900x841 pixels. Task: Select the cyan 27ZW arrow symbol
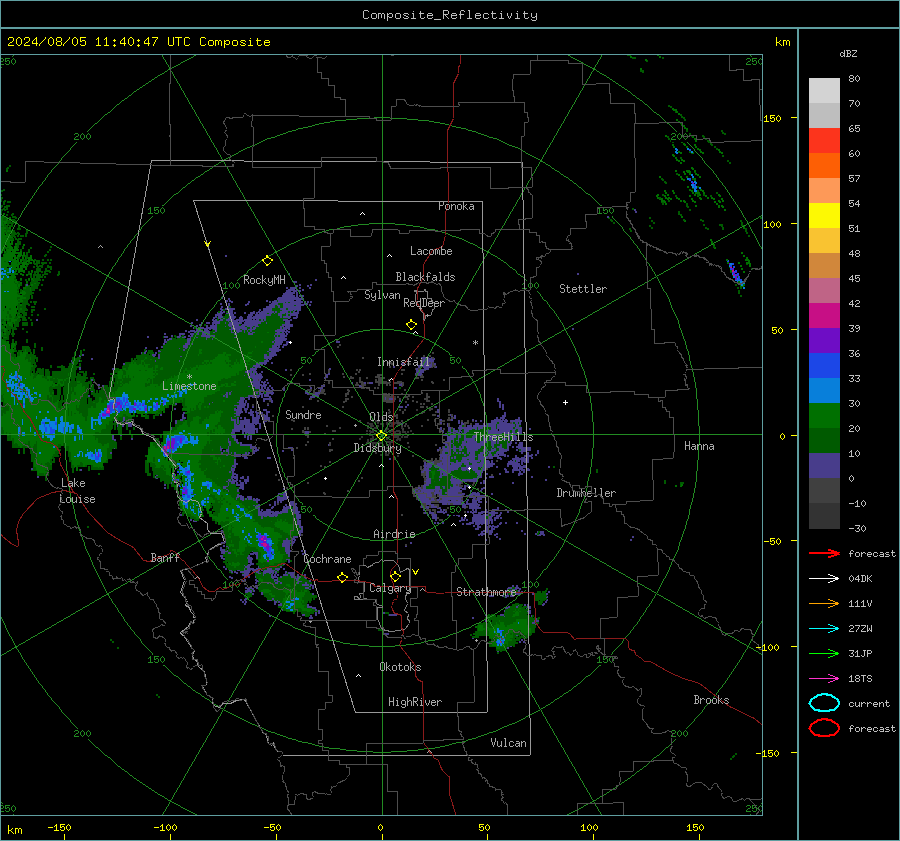click(x=824, y=629)
